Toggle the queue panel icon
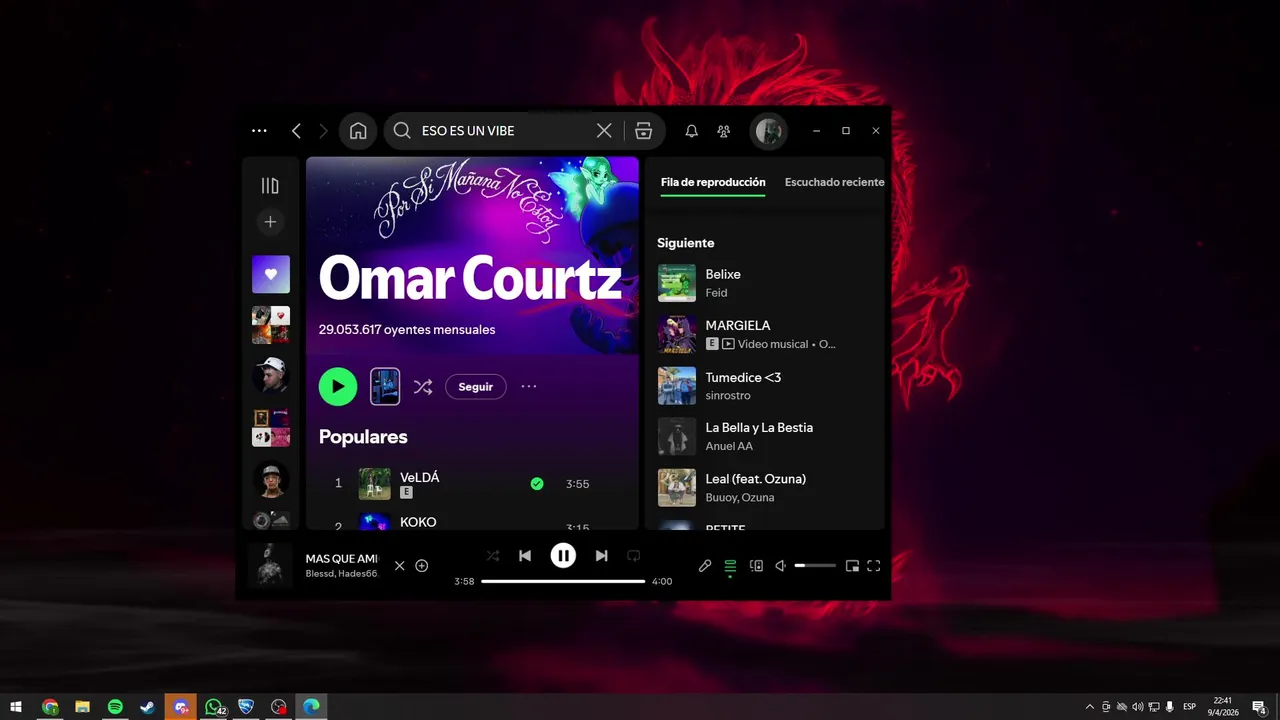 [x=730, y=566]
